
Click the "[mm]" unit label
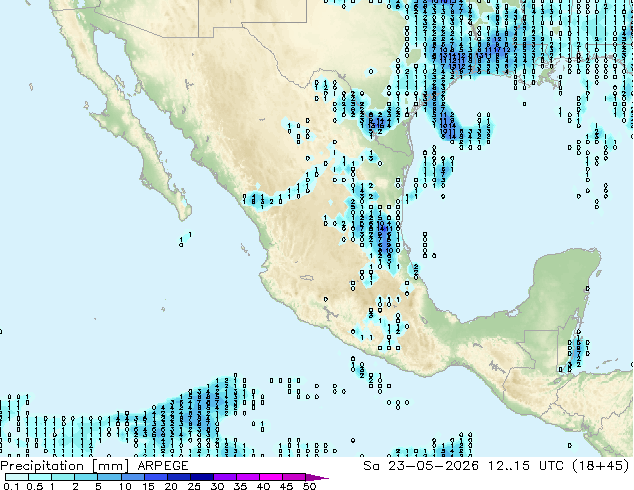(x=110, y=466)
